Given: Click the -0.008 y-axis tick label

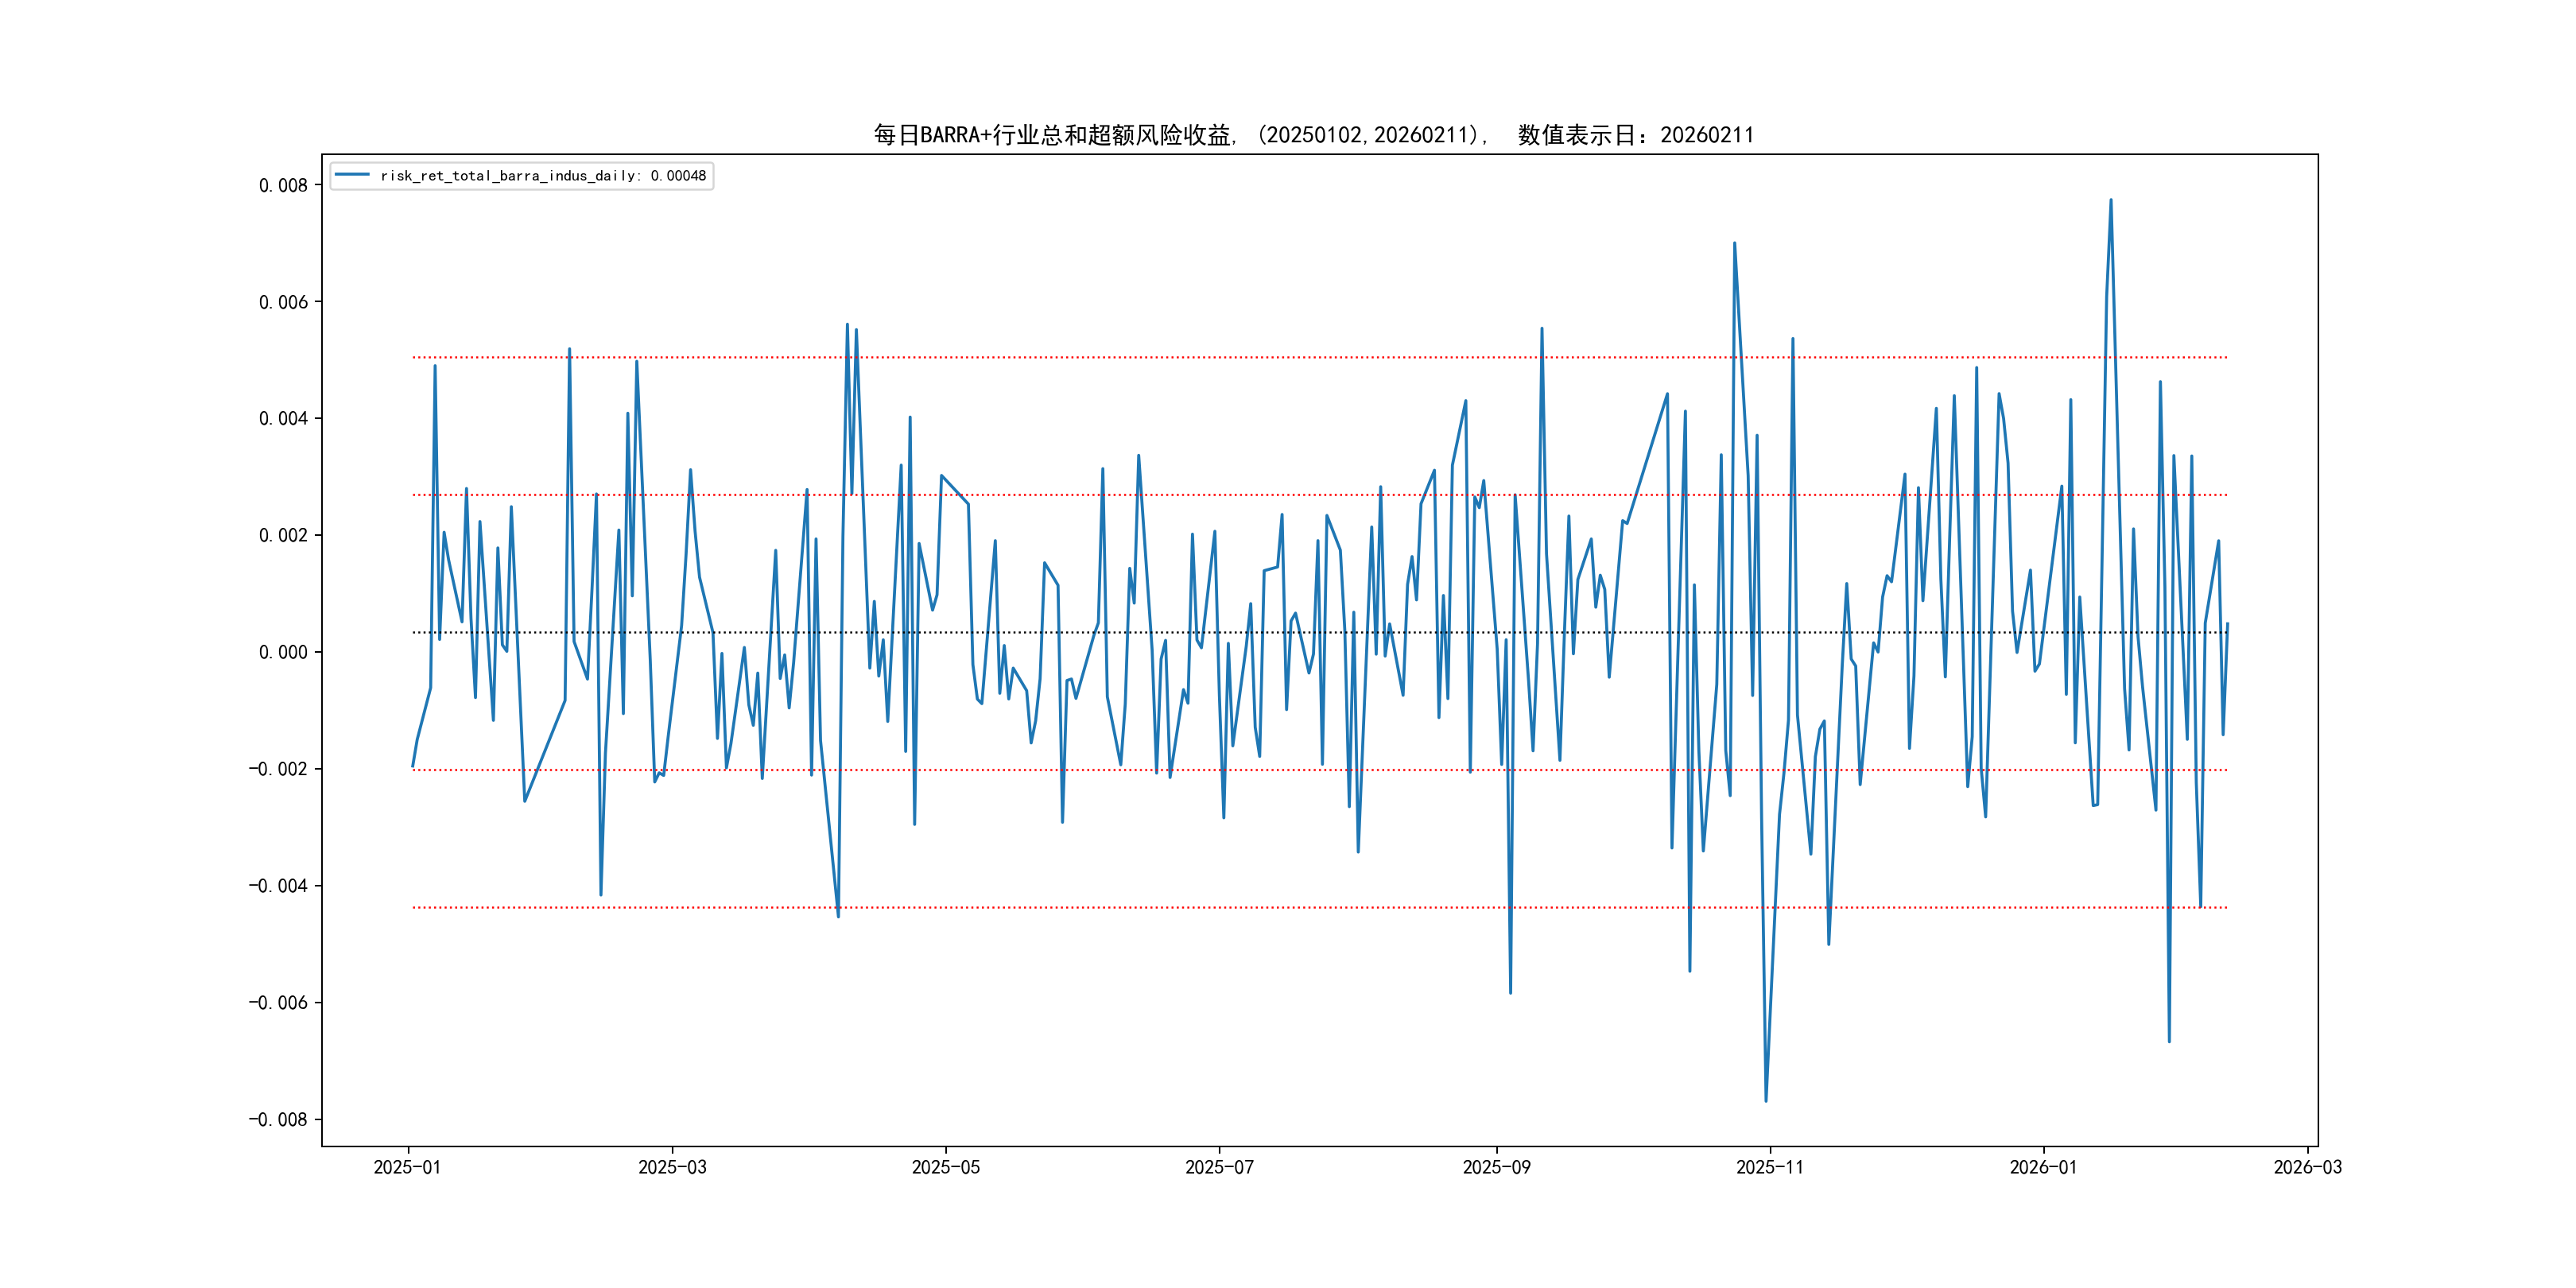Looking at the screenshot, I should pos(278,1119).
